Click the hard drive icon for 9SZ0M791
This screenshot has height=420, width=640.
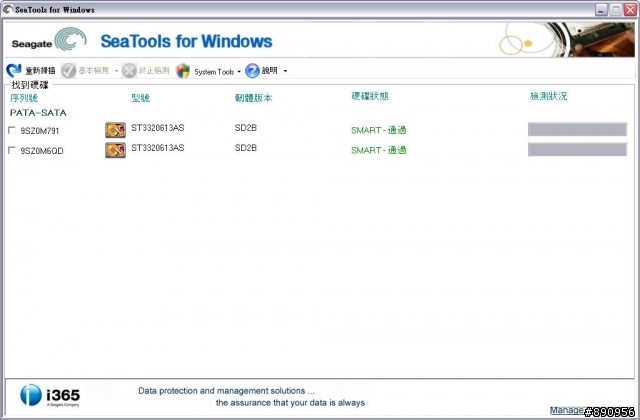point(116,130)
